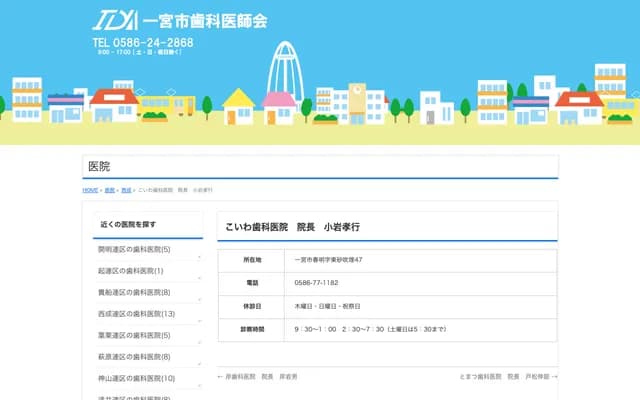The height and width of the screenshot is (400, 640).
Task: Click the IDA logo in the header
Action: point(115,19)
